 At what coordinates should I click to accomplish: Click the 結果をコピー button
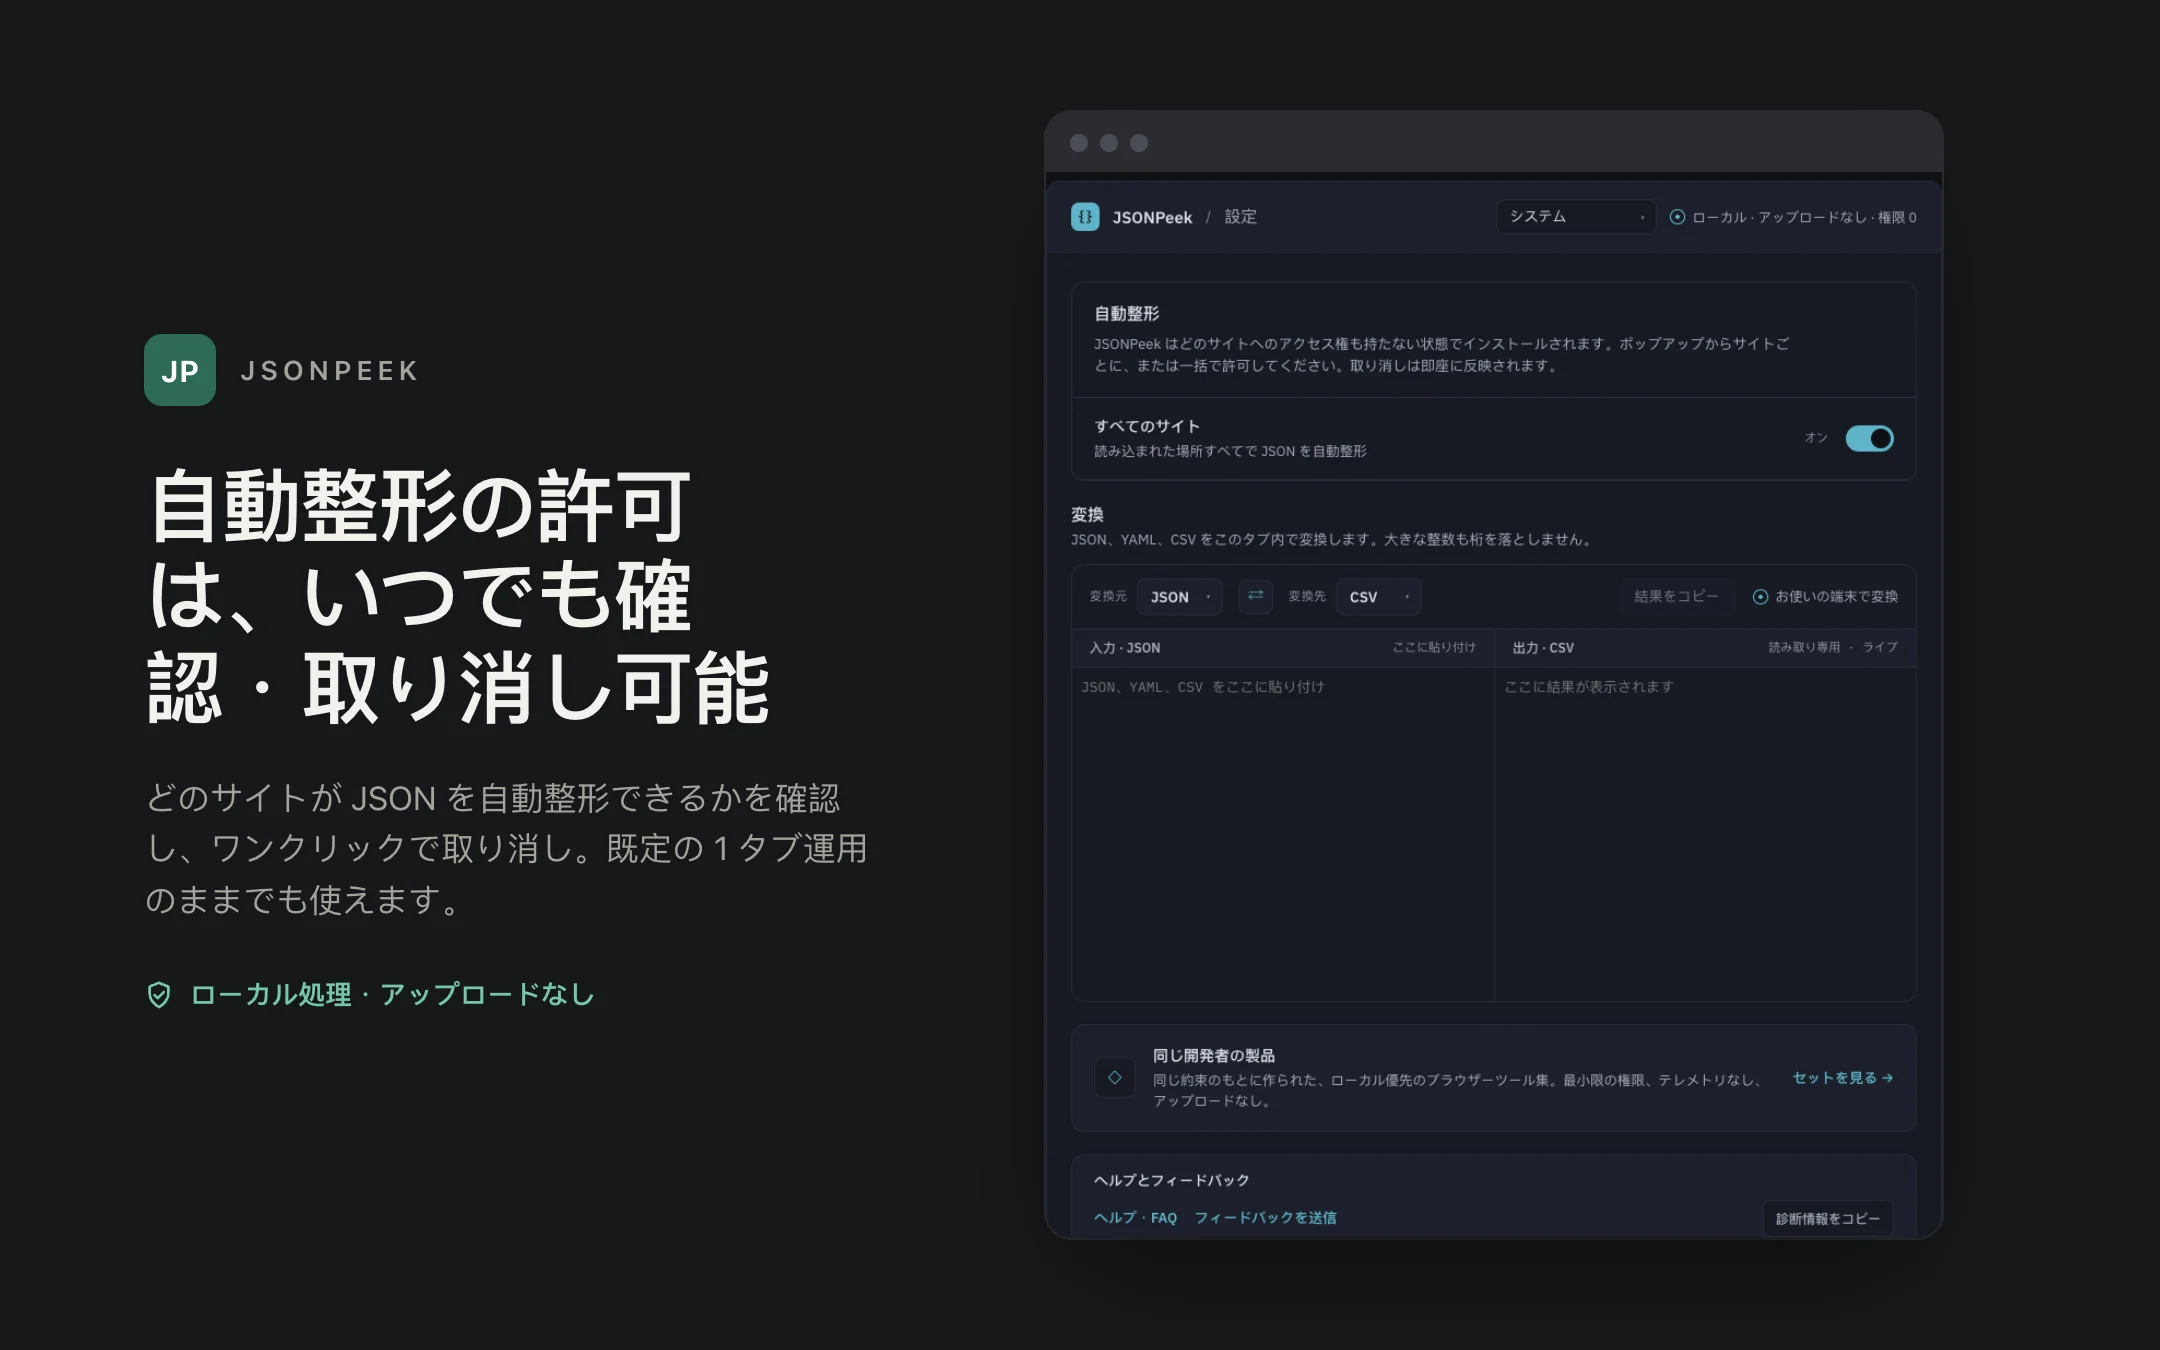(1676, 596)
